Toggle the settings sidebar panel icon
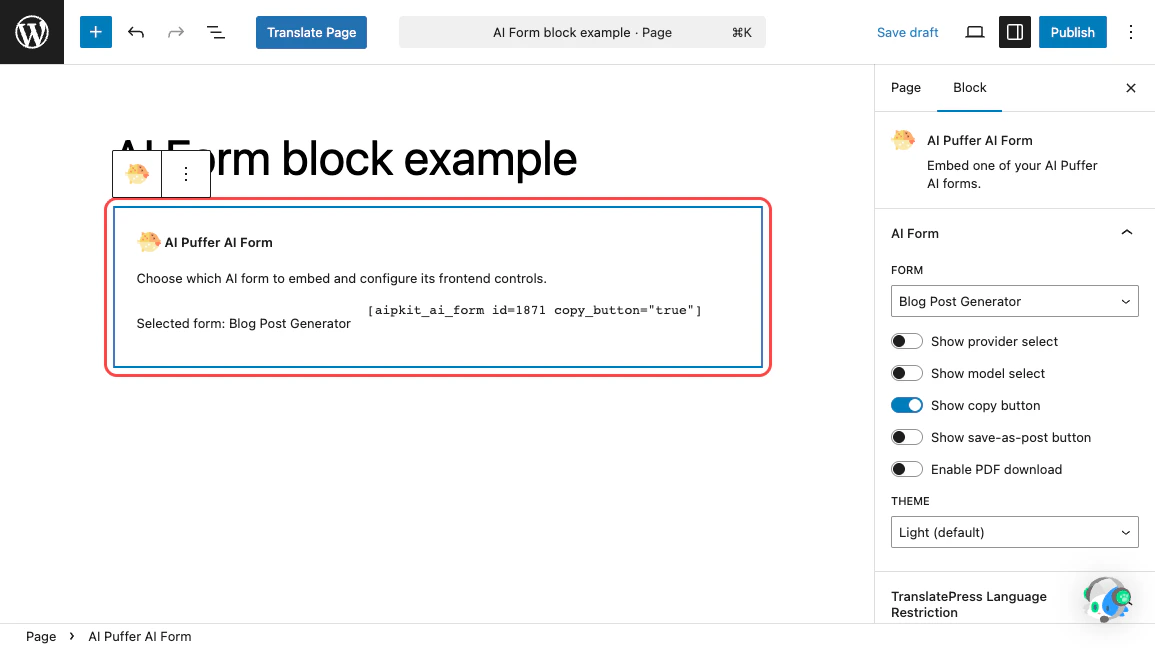The image size is (1155, 648). pos(1014,31)
